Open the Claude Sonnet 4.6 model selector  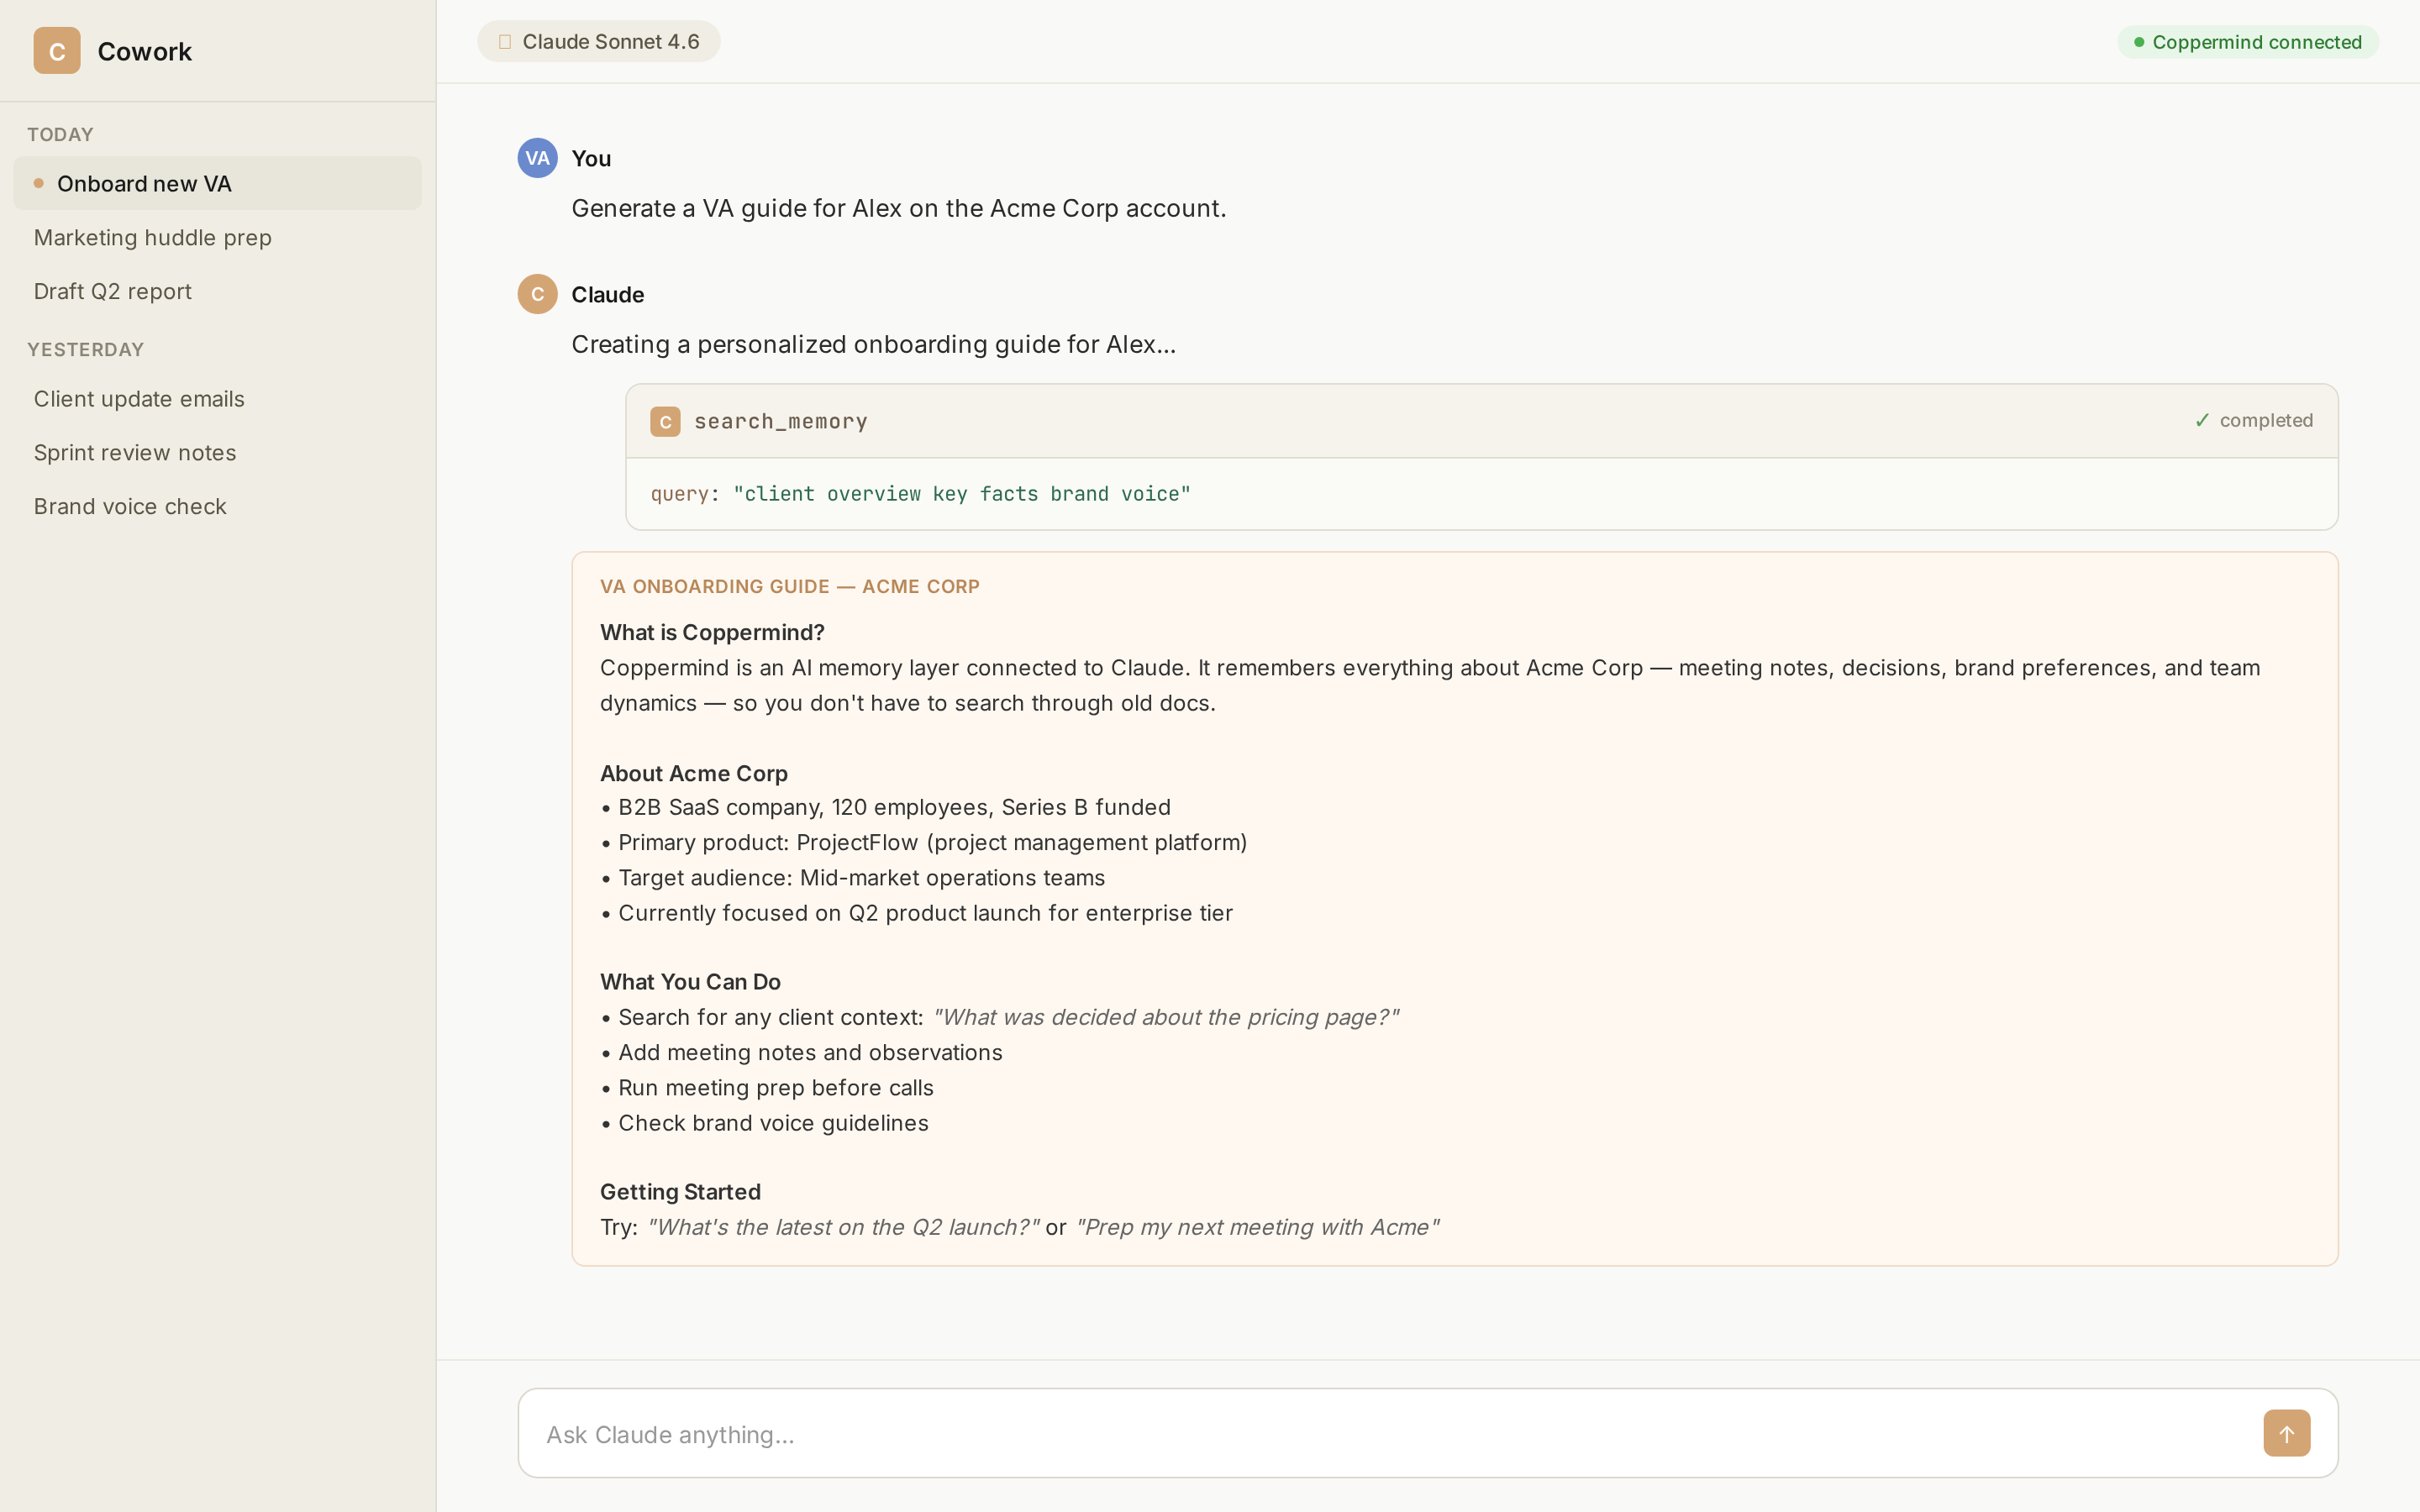pos(599,42)
